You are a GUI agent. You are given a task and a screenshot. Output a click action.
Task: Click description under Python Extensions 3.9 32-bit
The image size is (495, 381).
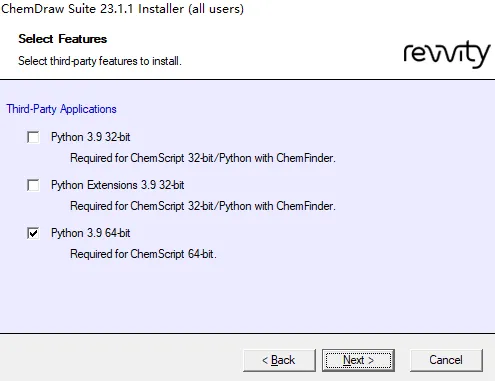point(203,206)
